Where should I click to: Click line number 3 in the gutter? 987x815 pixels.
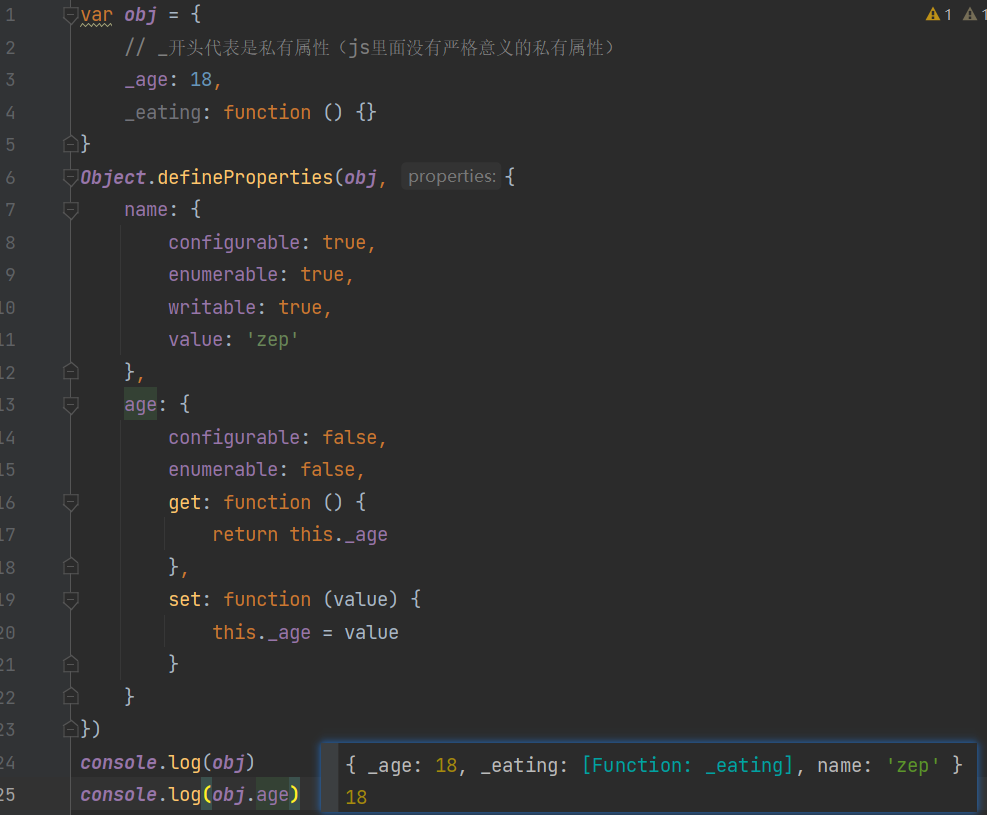click(x=10, y=80)
